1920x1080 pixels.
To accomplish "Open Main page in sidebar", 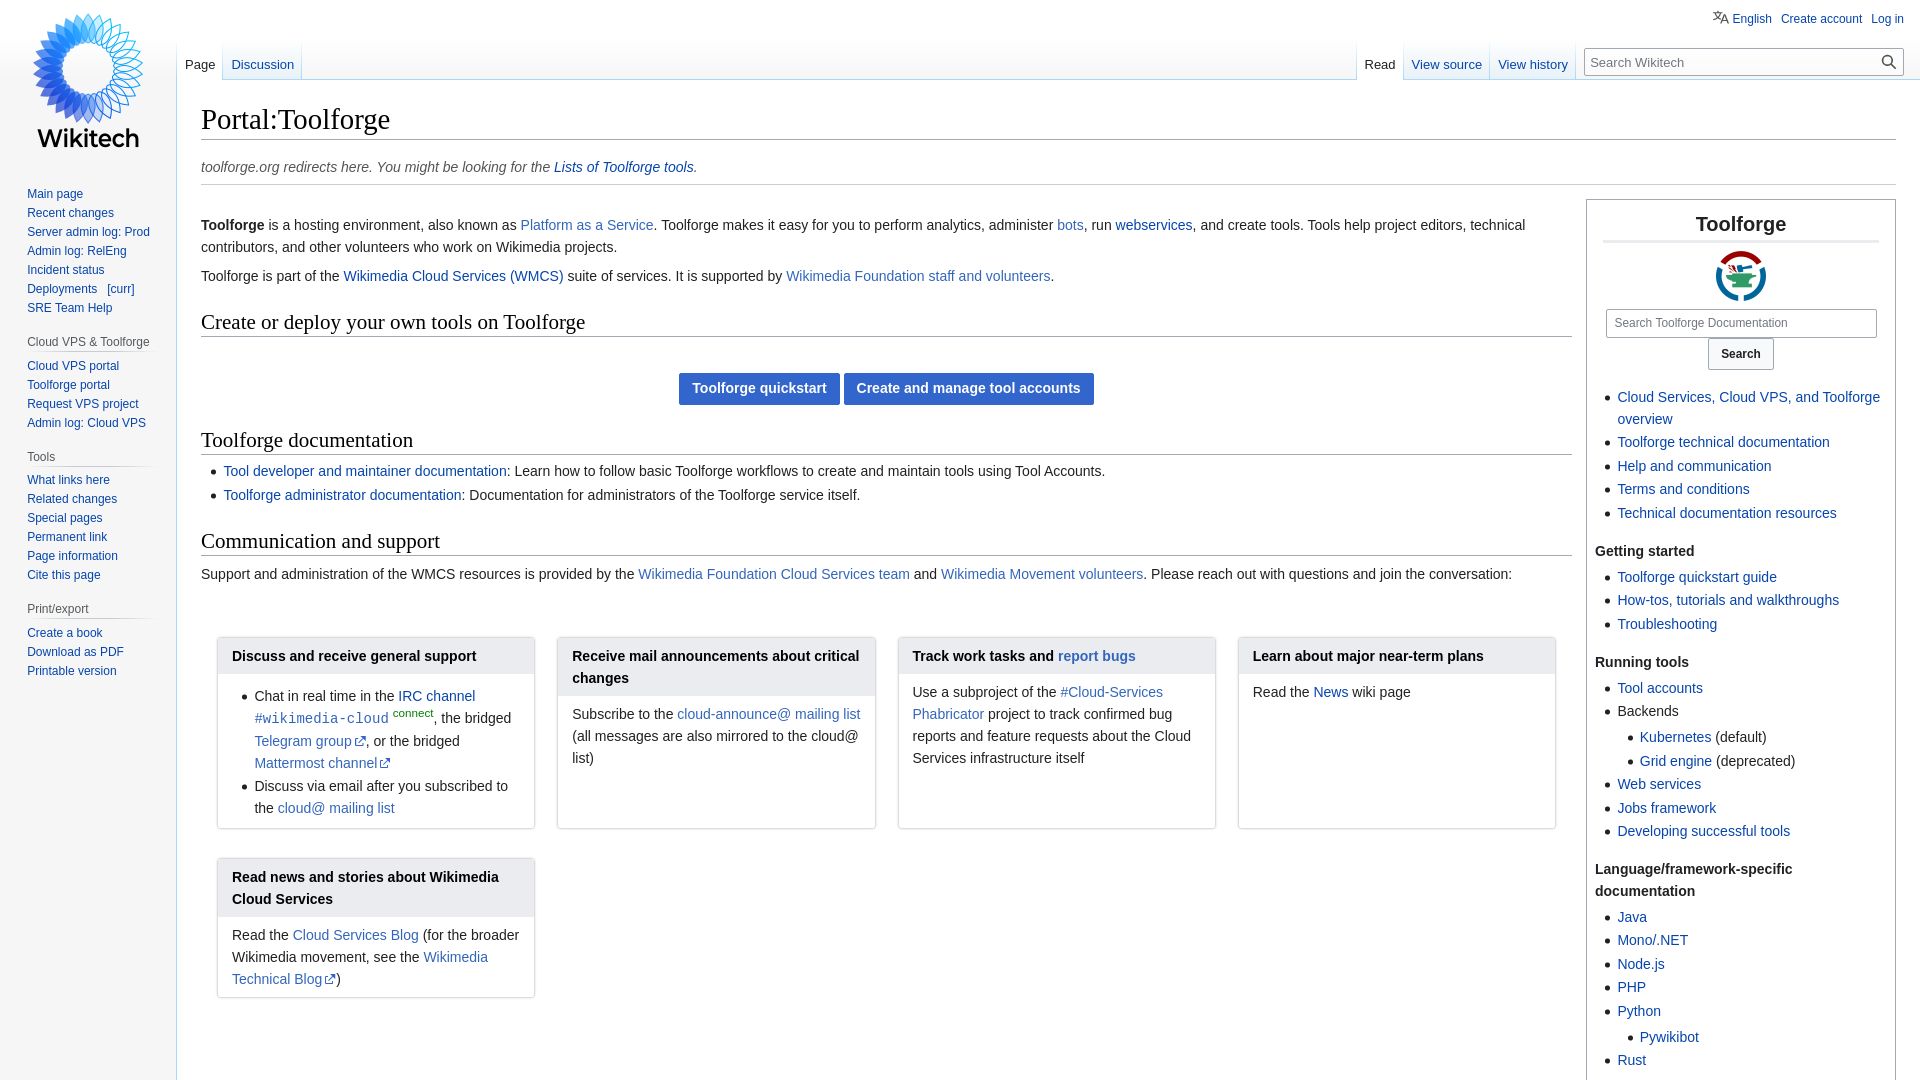I will (x=55, y=194).
